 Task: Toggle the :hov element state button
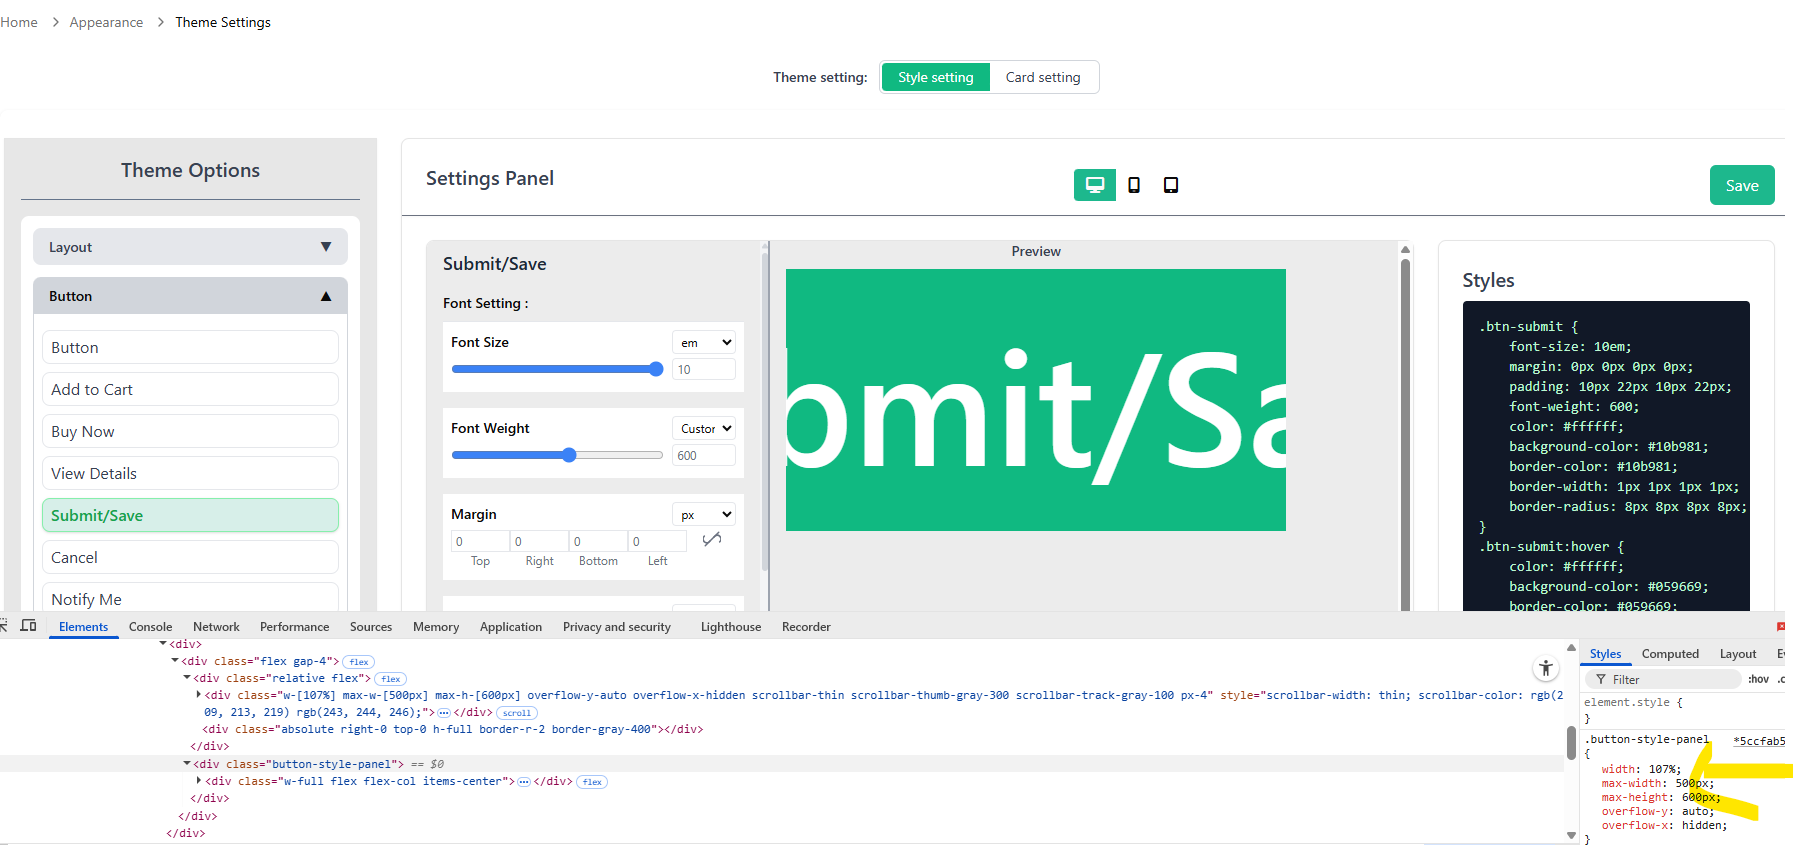[x=1758, y=680]
